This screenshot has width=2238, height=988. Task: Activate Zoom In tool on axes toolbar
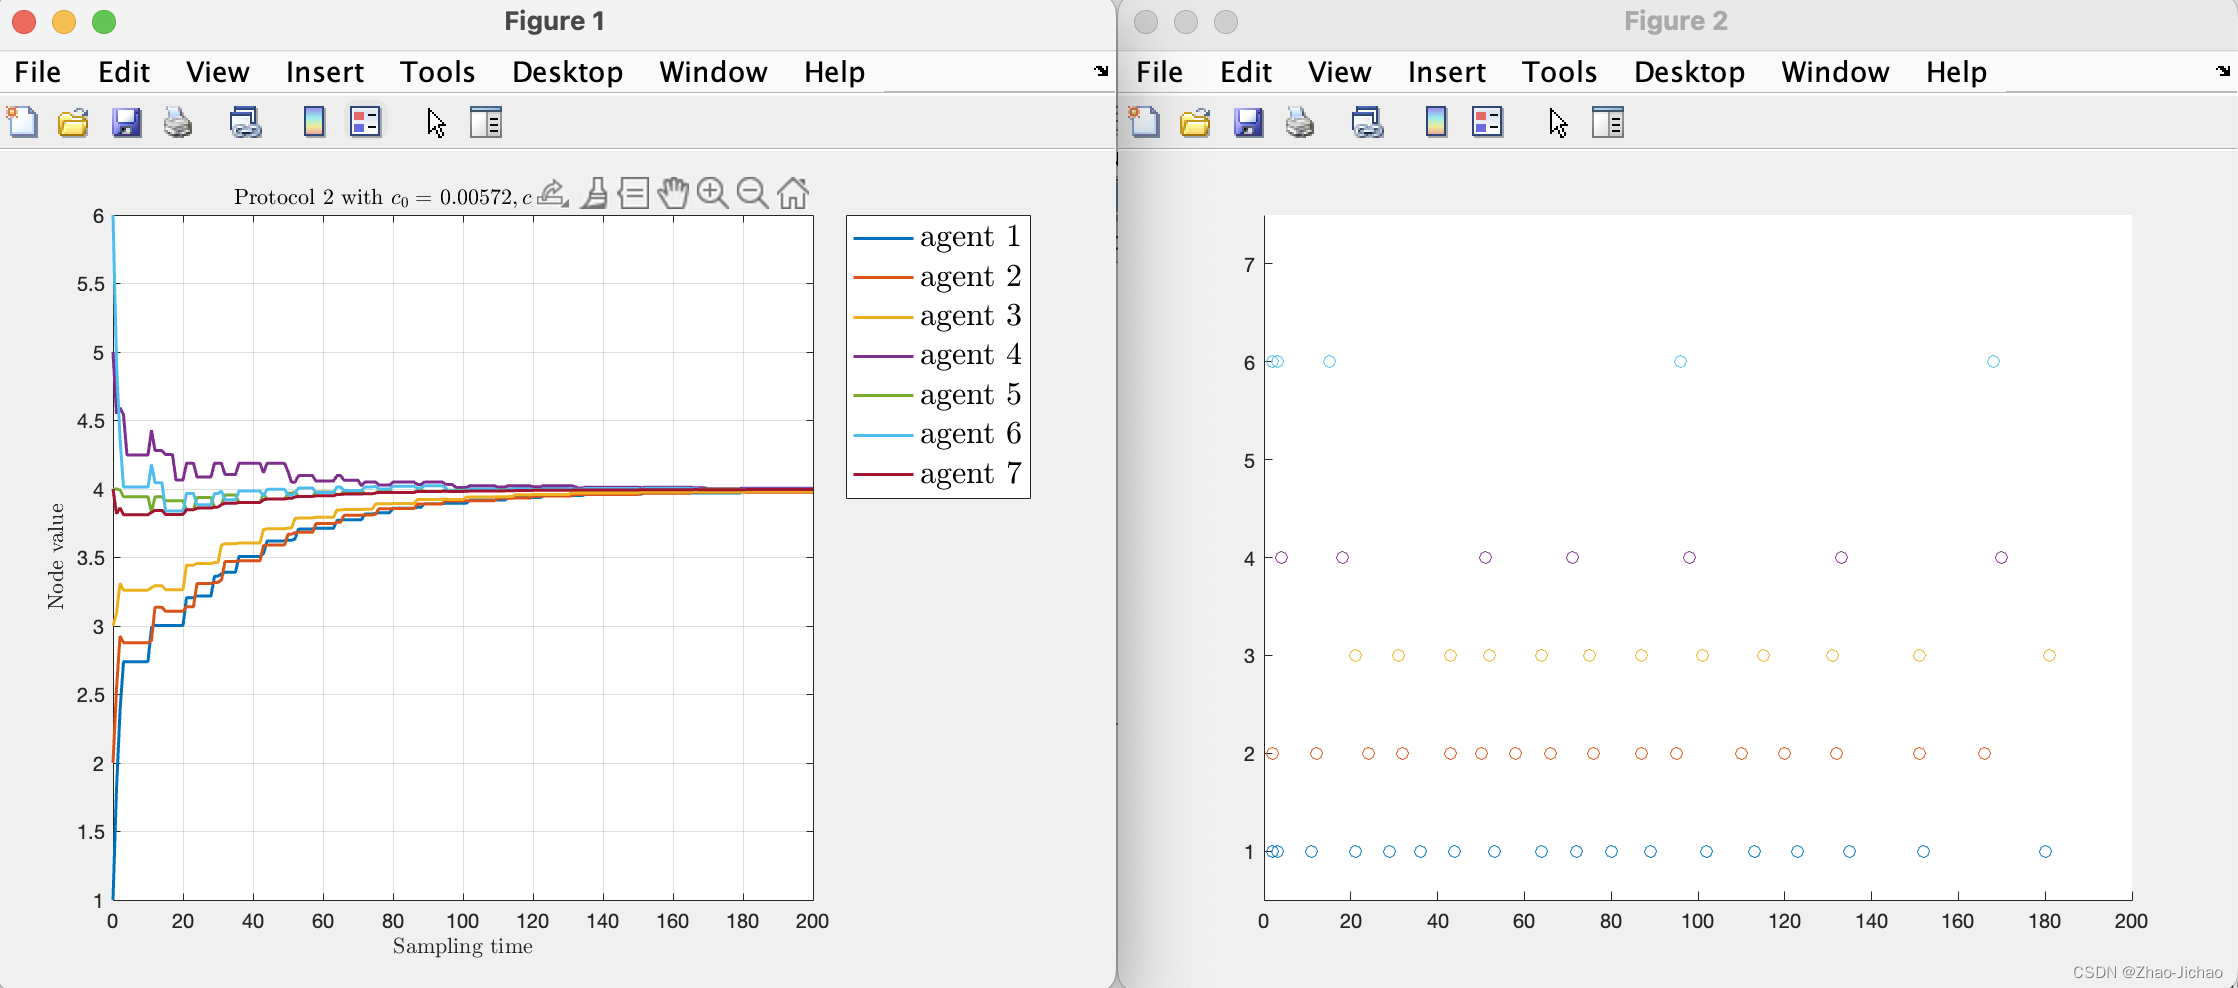click(x=713, y=192)
